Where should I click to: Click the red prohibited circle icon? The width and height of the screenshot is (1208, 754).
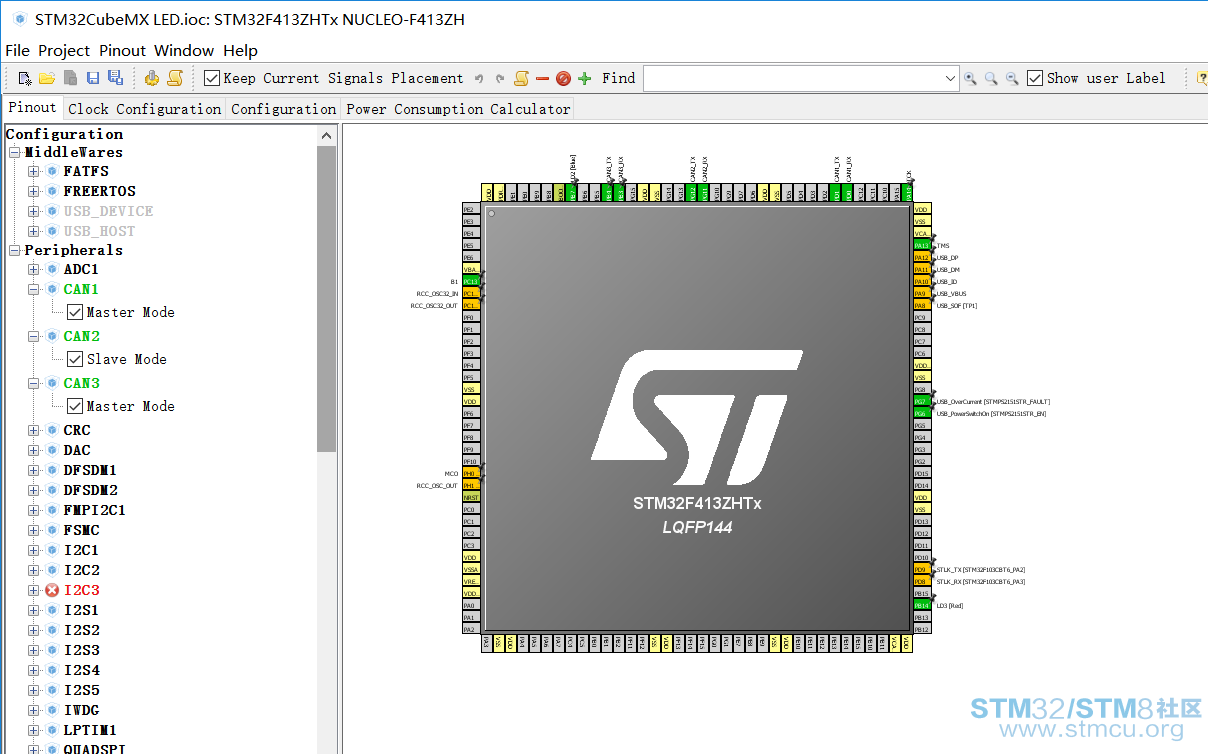click(563, 78)
